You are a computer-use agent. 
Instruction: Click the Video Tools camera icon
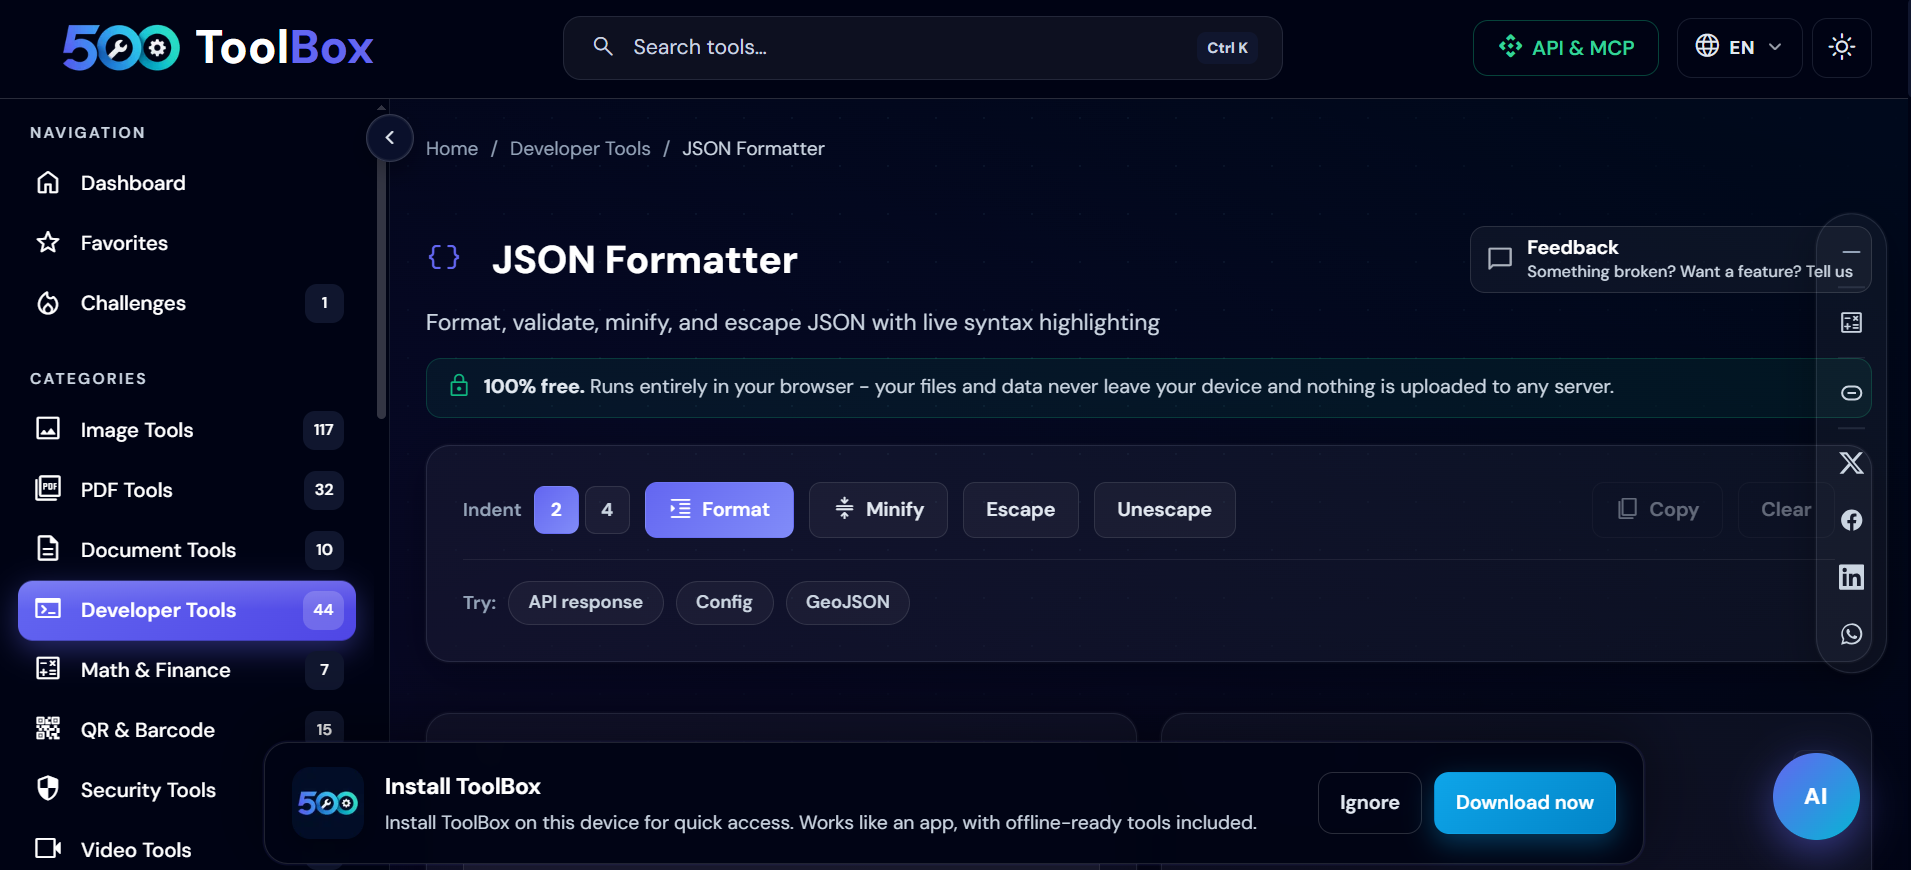click(x=48, y=848)
